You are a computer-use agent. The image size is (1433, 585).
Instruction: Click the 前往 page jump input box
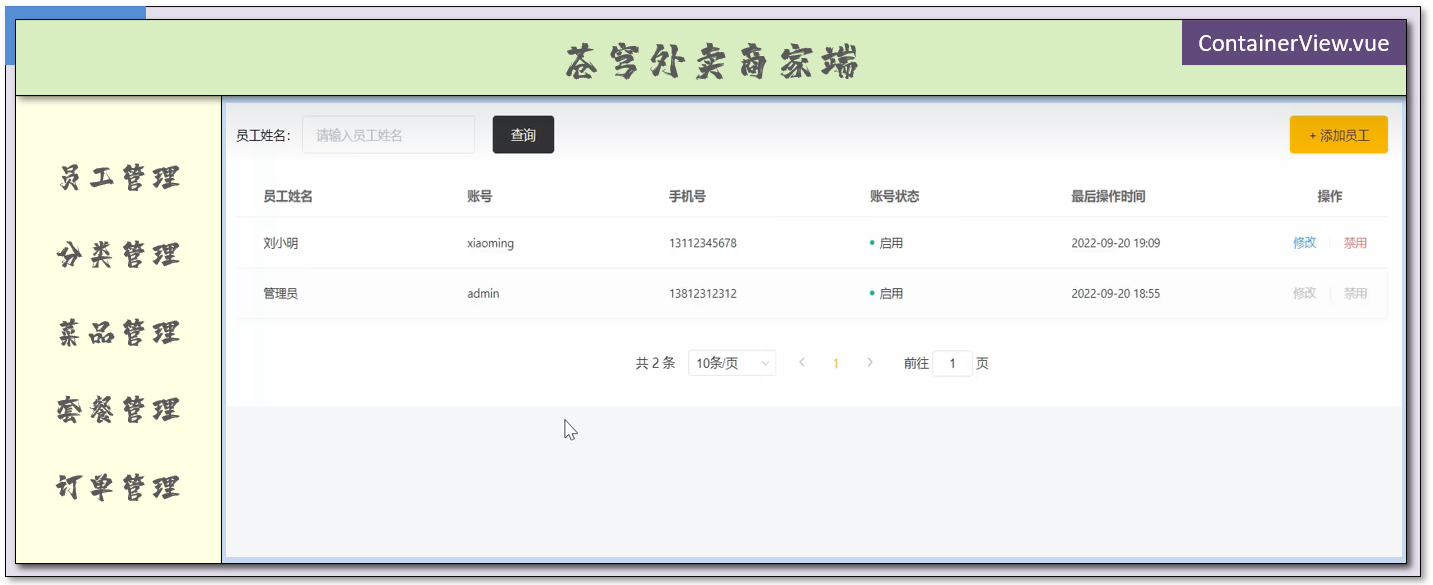pos(952,363)
